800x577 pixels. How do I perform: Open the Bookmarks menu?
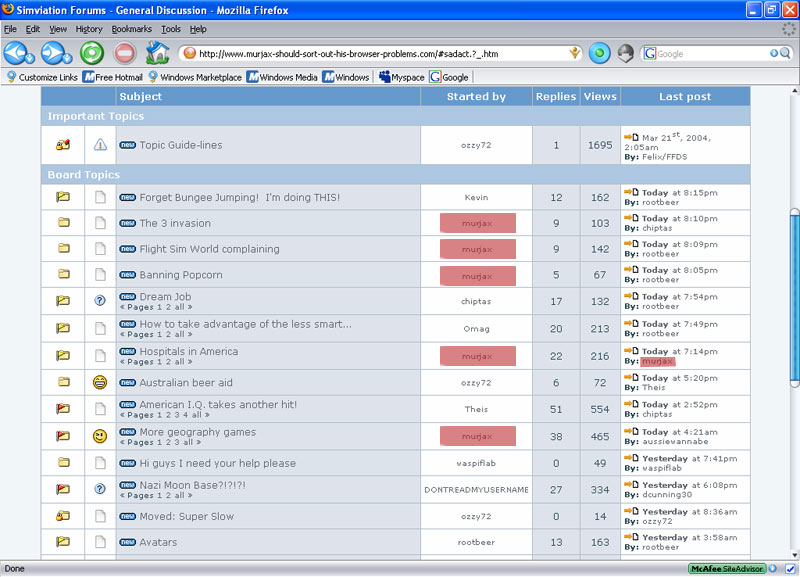131,29
